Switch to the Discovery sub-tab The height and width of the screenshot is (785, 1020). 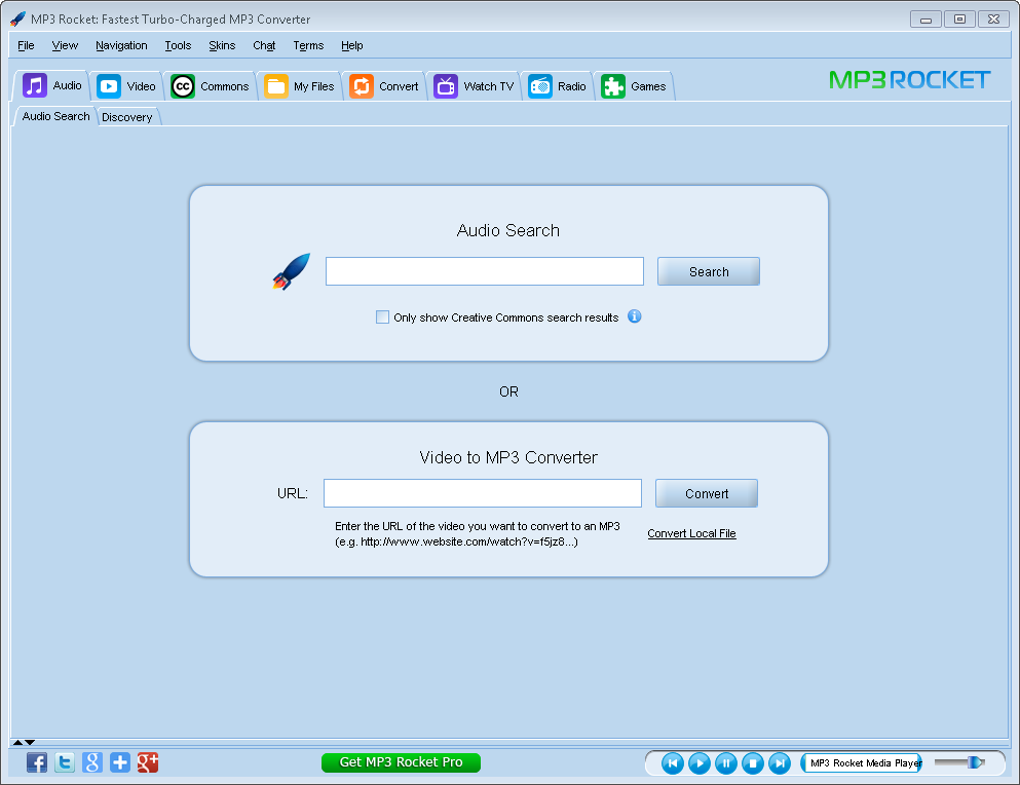click(x=128, y=117)
